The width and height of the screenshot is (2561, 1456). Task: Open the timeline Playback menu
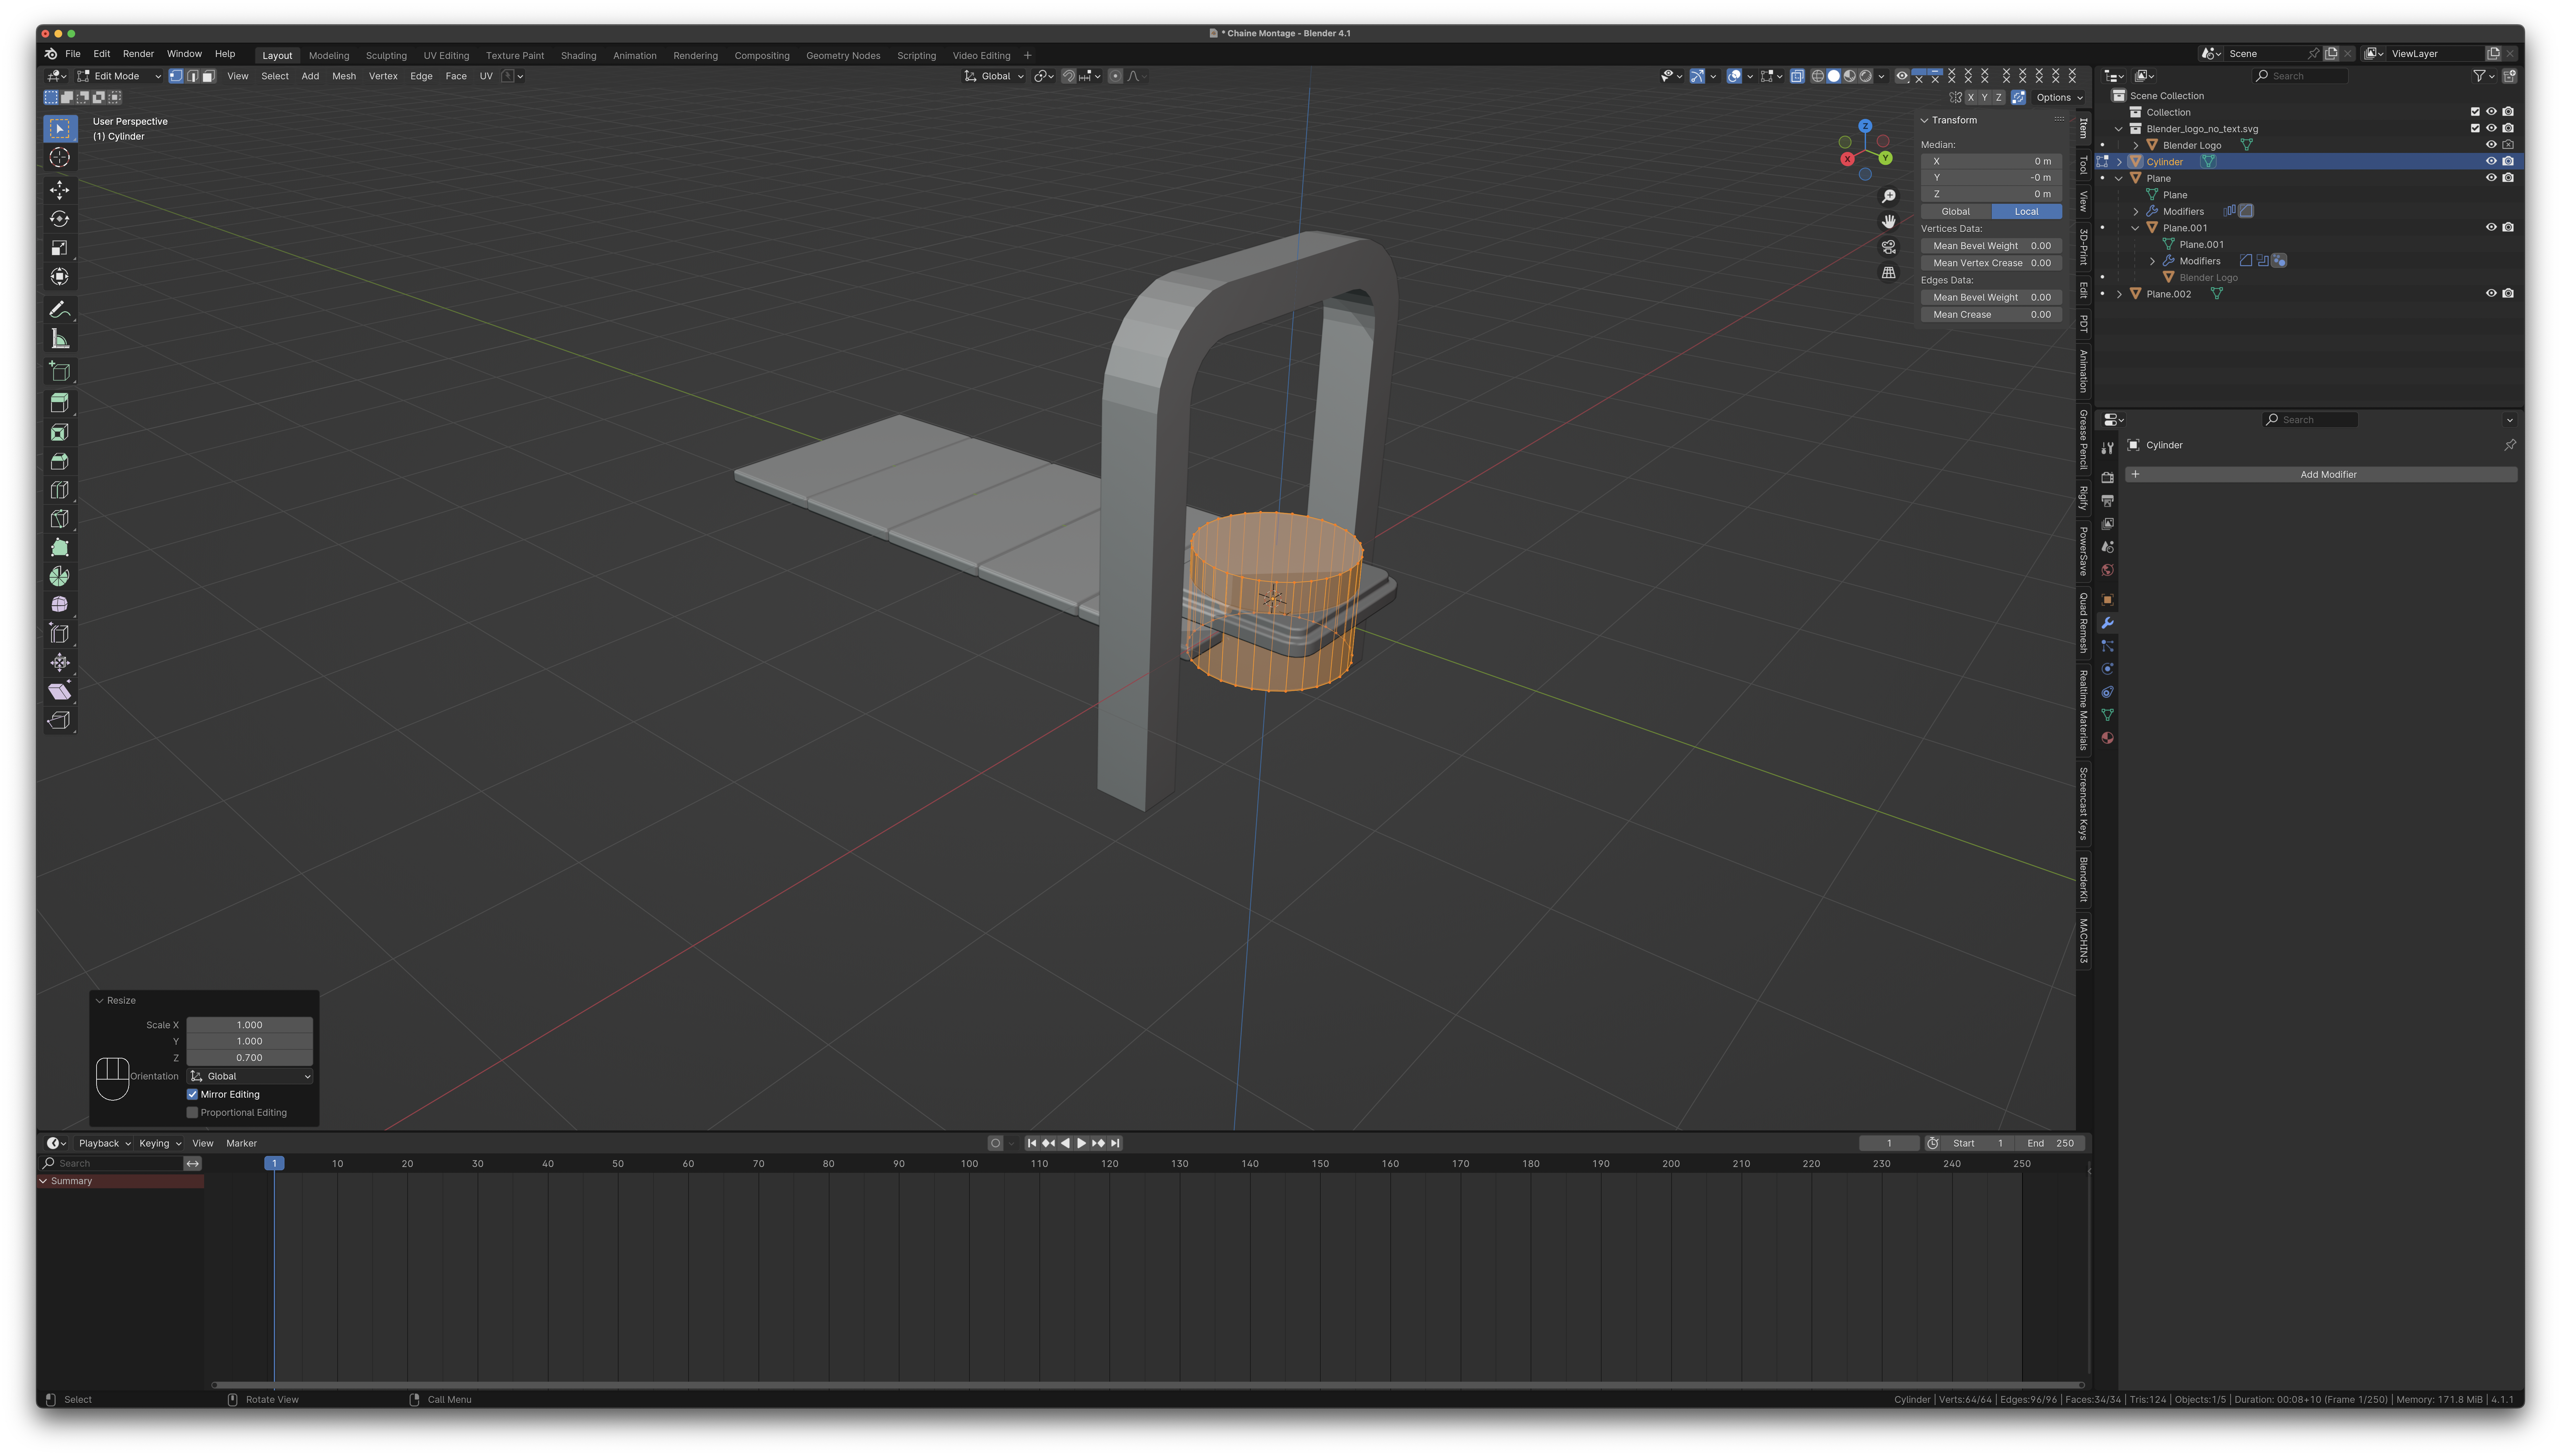coord(104,1143)
